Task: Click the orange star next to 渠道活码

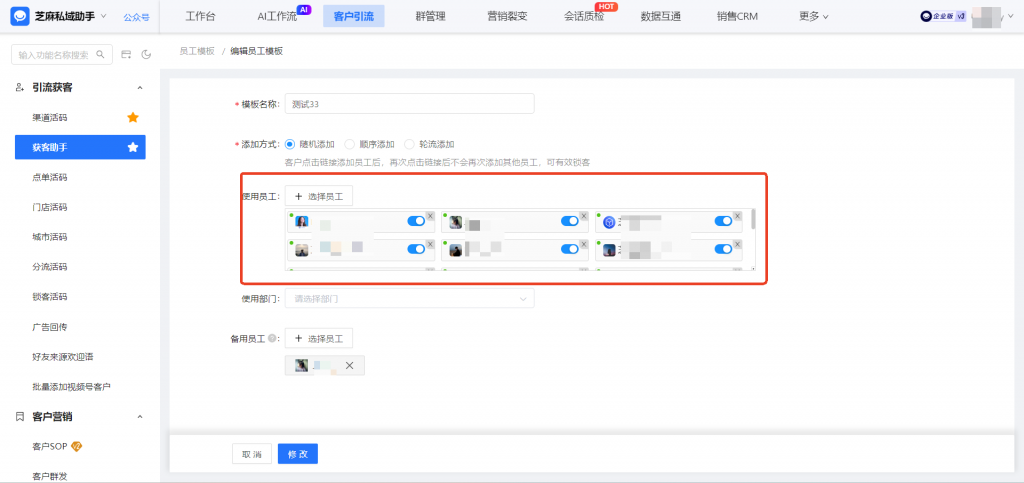Action: [x=133, y=117]
